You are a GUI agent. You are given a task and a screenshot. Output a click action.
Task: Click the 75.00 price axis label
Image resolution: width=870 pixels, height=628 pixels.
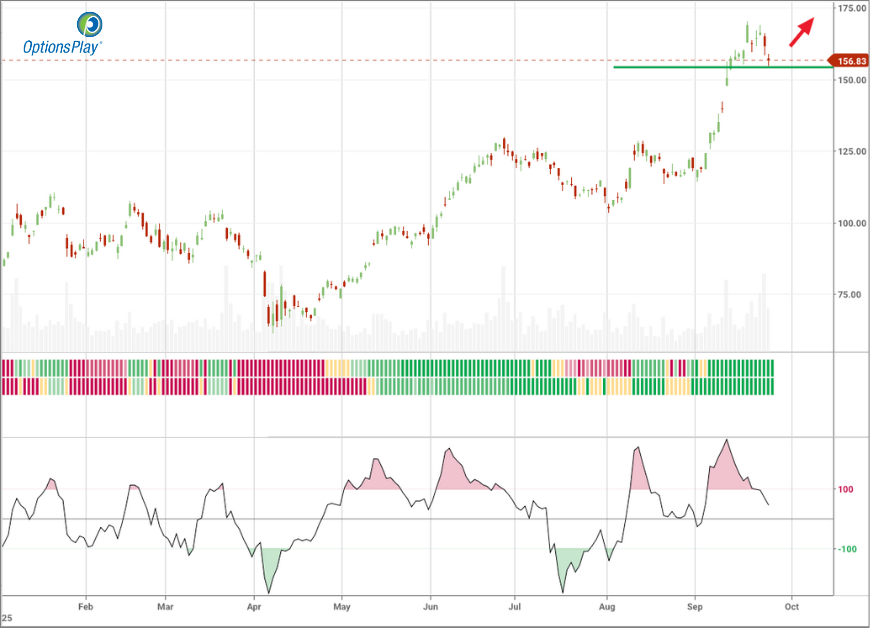click(x=851, y=295)
